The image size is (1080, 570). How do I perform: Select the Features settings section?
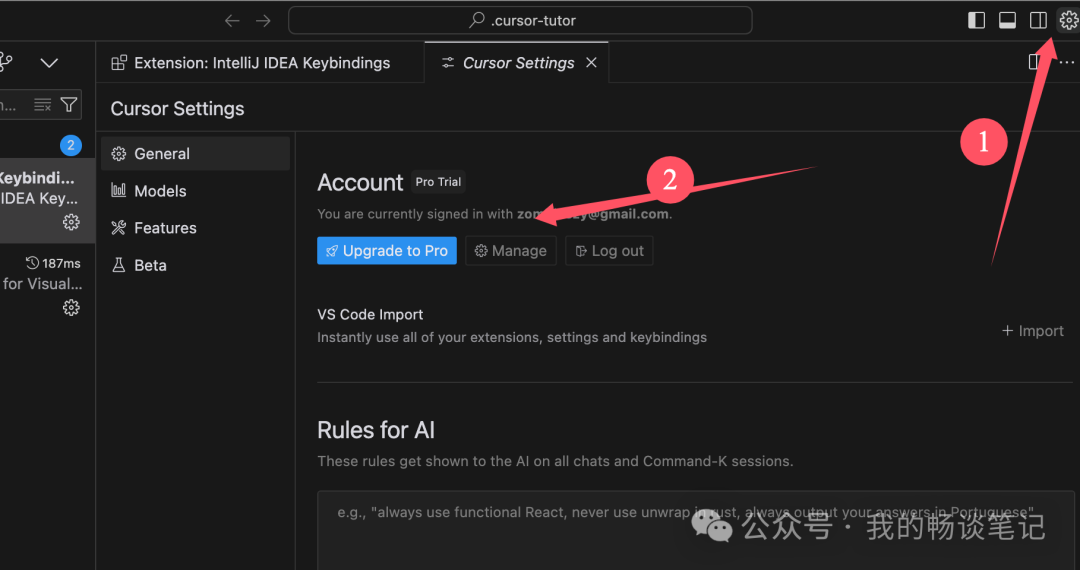196,228
